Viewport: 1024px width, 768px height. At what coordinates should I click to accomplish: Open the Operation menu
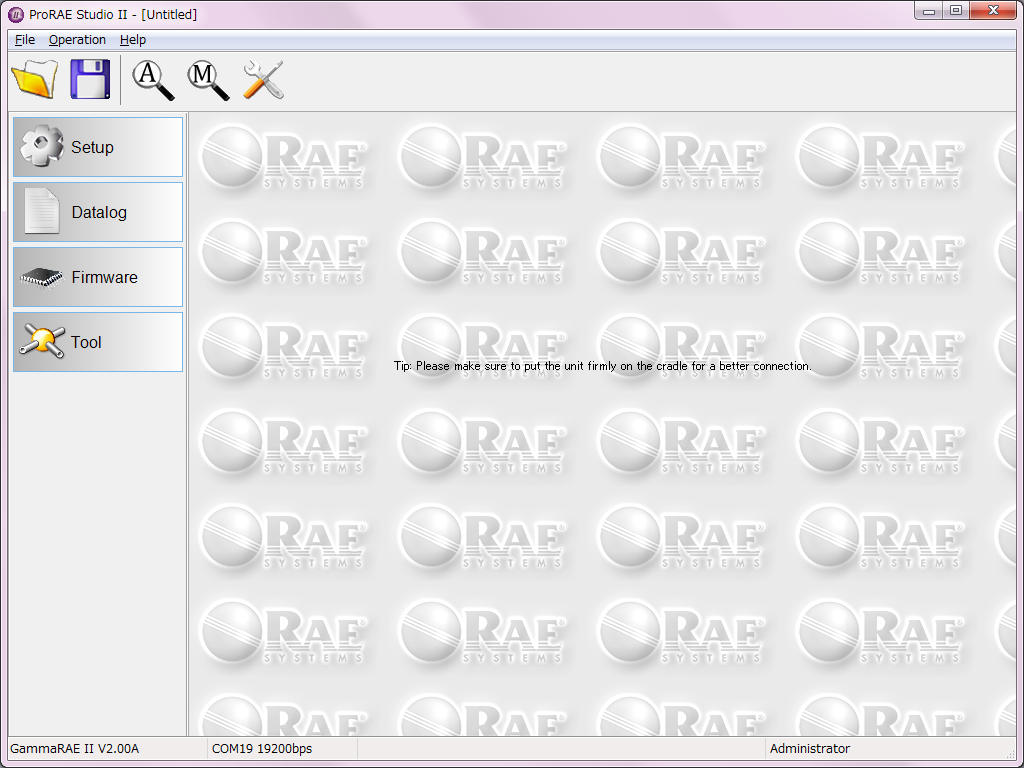tap(77, 40)
